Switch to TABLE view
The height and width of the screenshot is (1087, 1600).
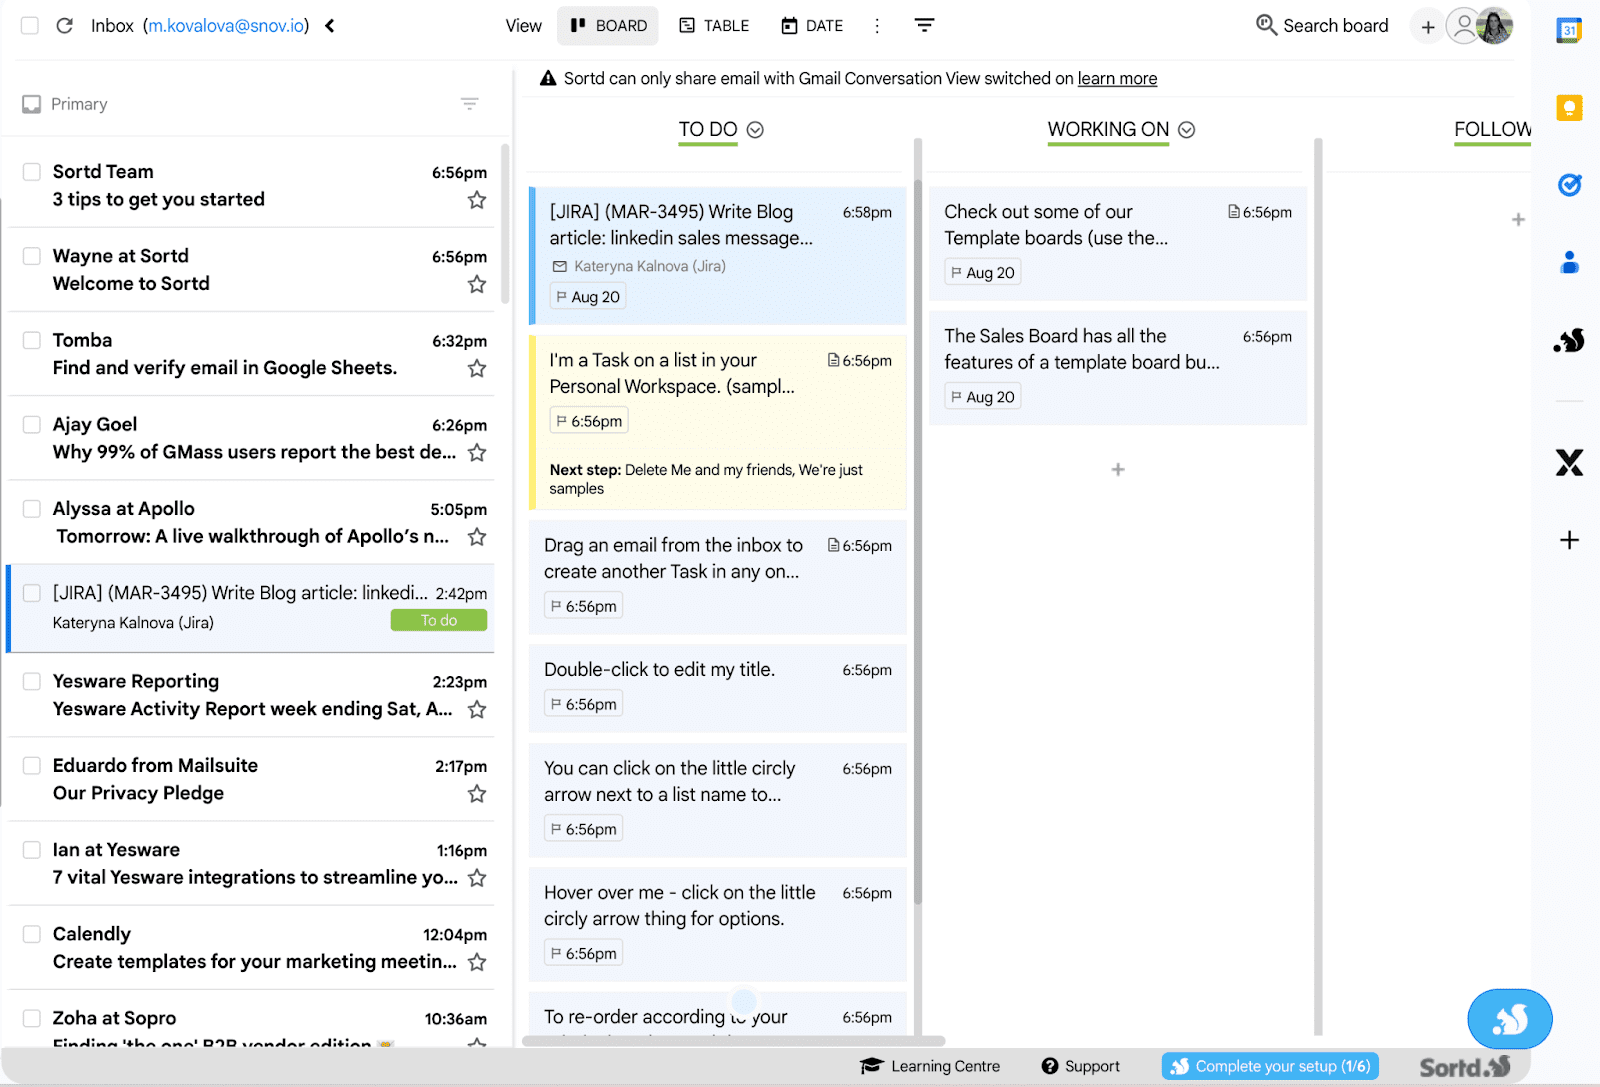714,26
